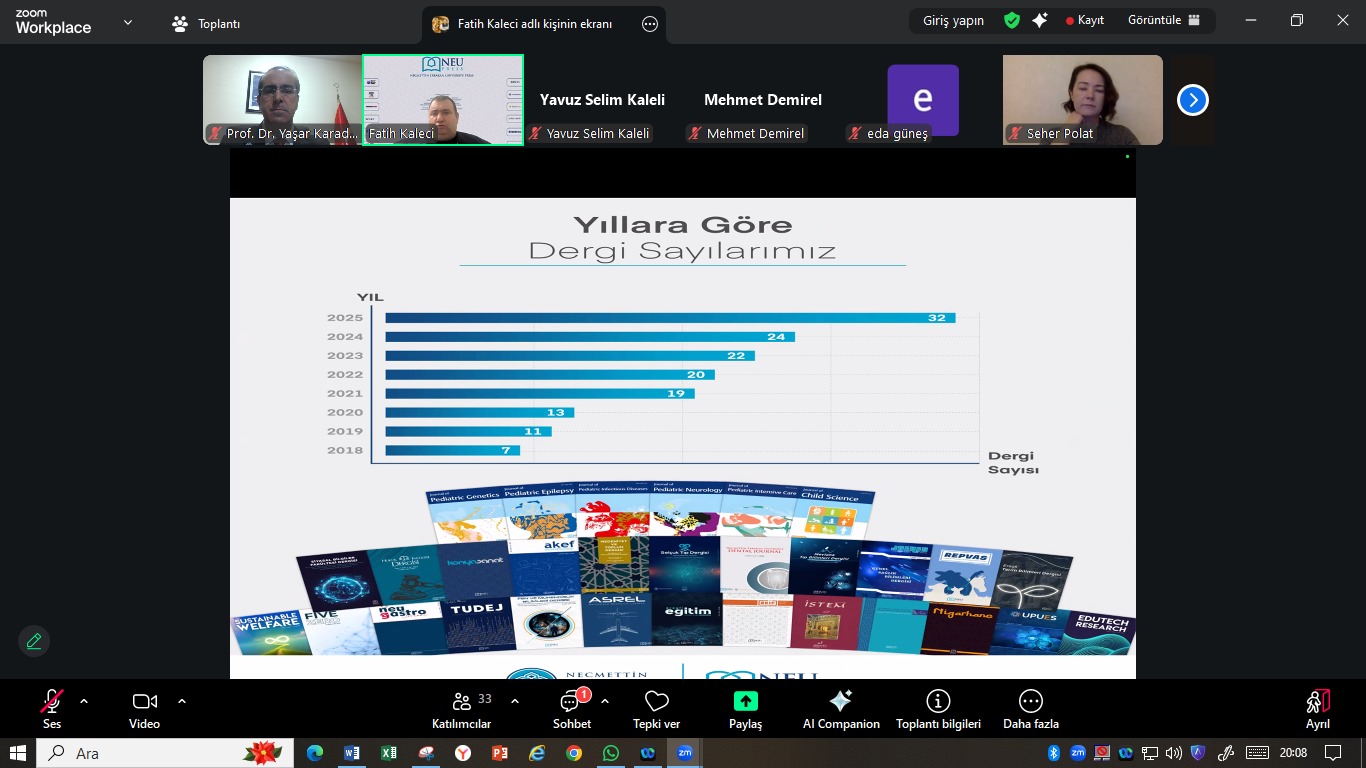Viewport: 1366px width, 768px height.
Task: Show Toplantı bilgileri meeting info
Action: click(x=937, y=706)
